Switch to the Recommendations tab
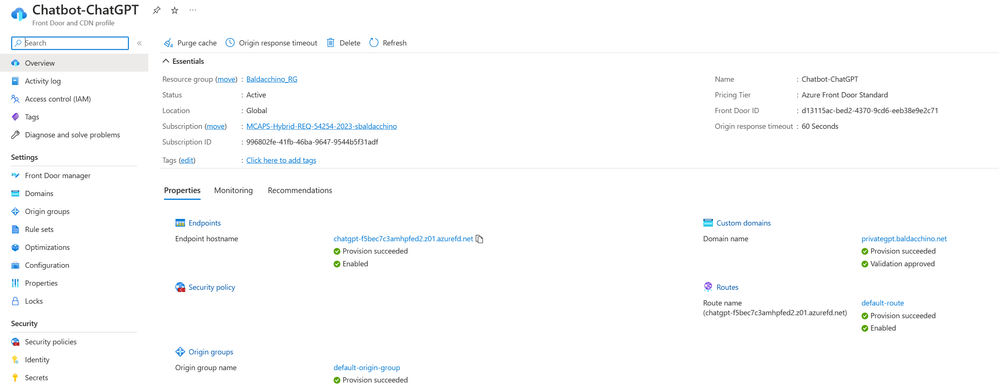Image resolution: width=999 pixels, height=388 pixels. [x=299, y=190]
